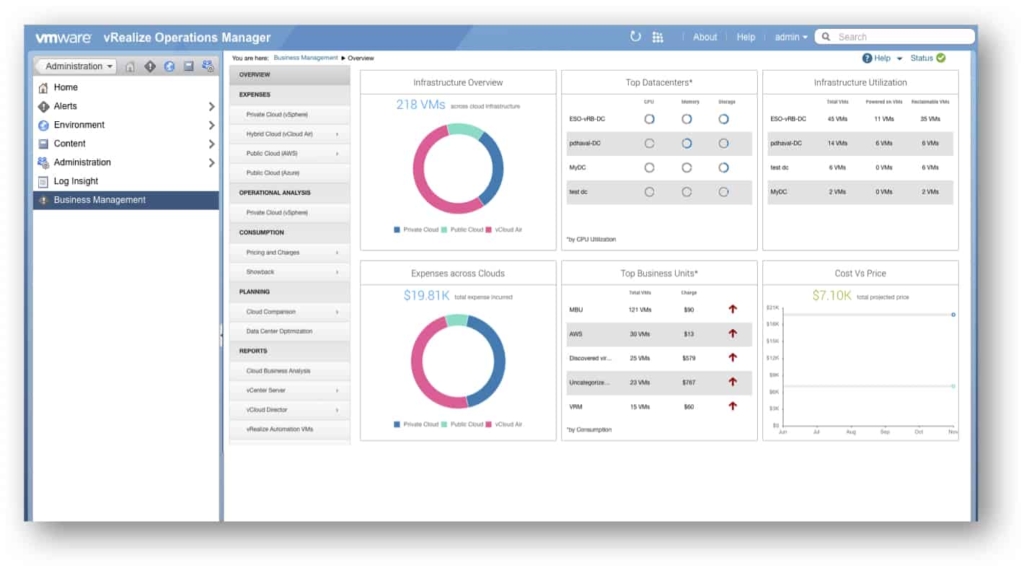Viewport: 1024px width, 568px height.
Task: Select CPU circle for ESO-vRB-DC datacenter
Action: click(649, 119)
